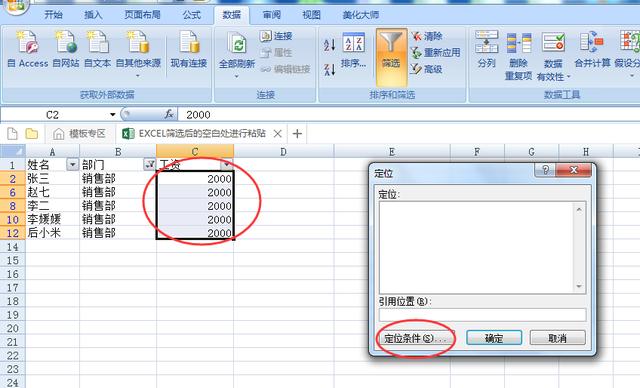Screen dimensions: 640x388
Task: Switch to the 审阅 ribbon tab
Action: 272,15
